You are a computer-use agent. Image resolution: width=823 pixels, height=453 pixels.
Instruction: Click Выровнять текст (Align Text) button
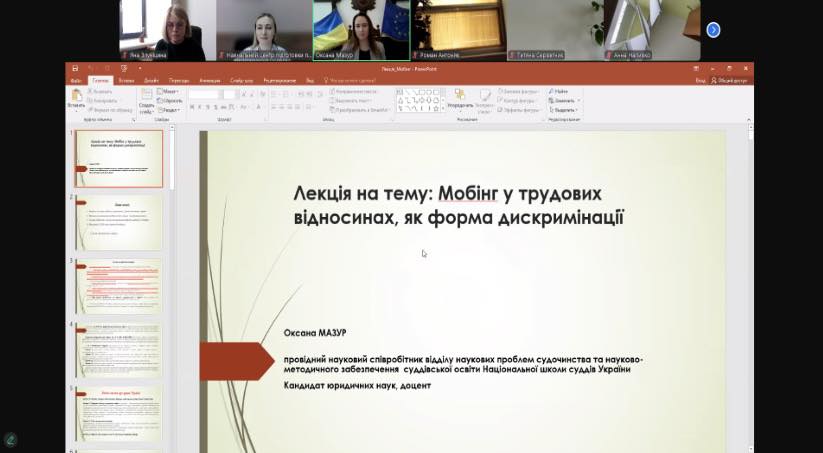click(350, 101)
